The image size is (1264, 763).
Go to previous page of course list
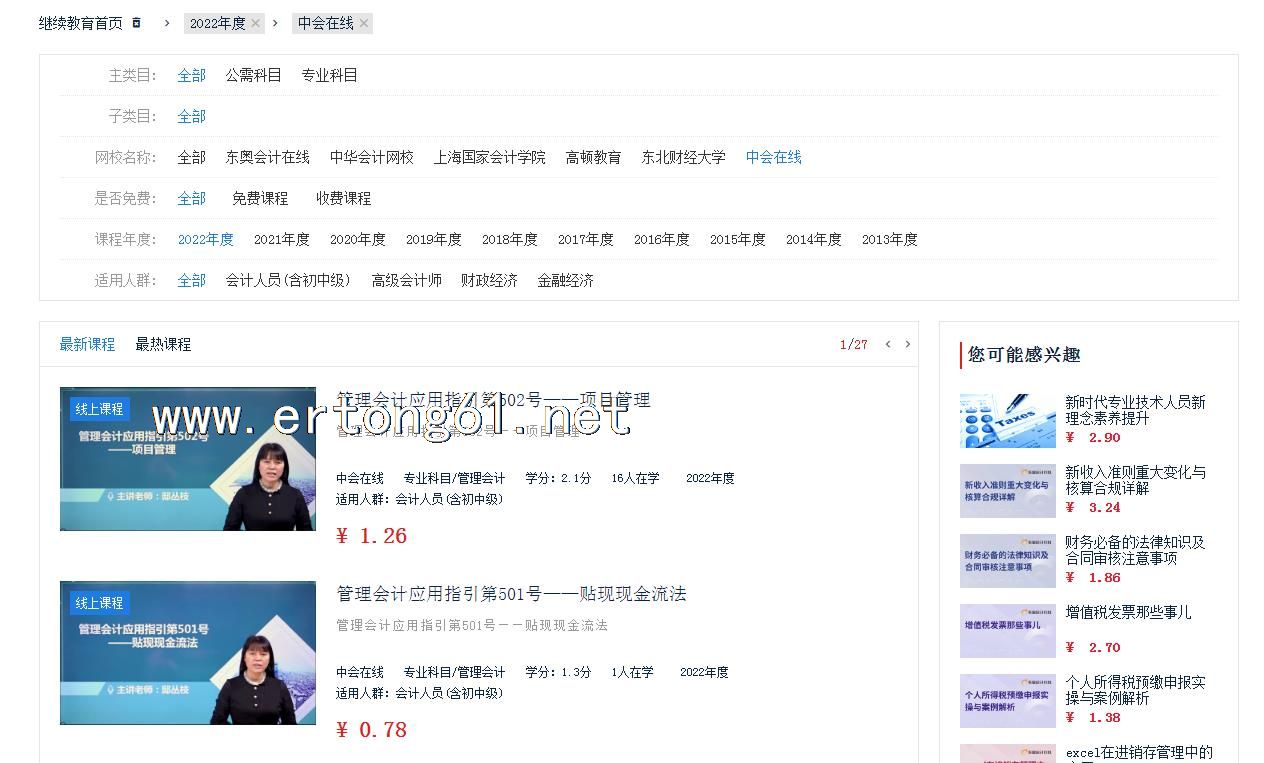887,344
